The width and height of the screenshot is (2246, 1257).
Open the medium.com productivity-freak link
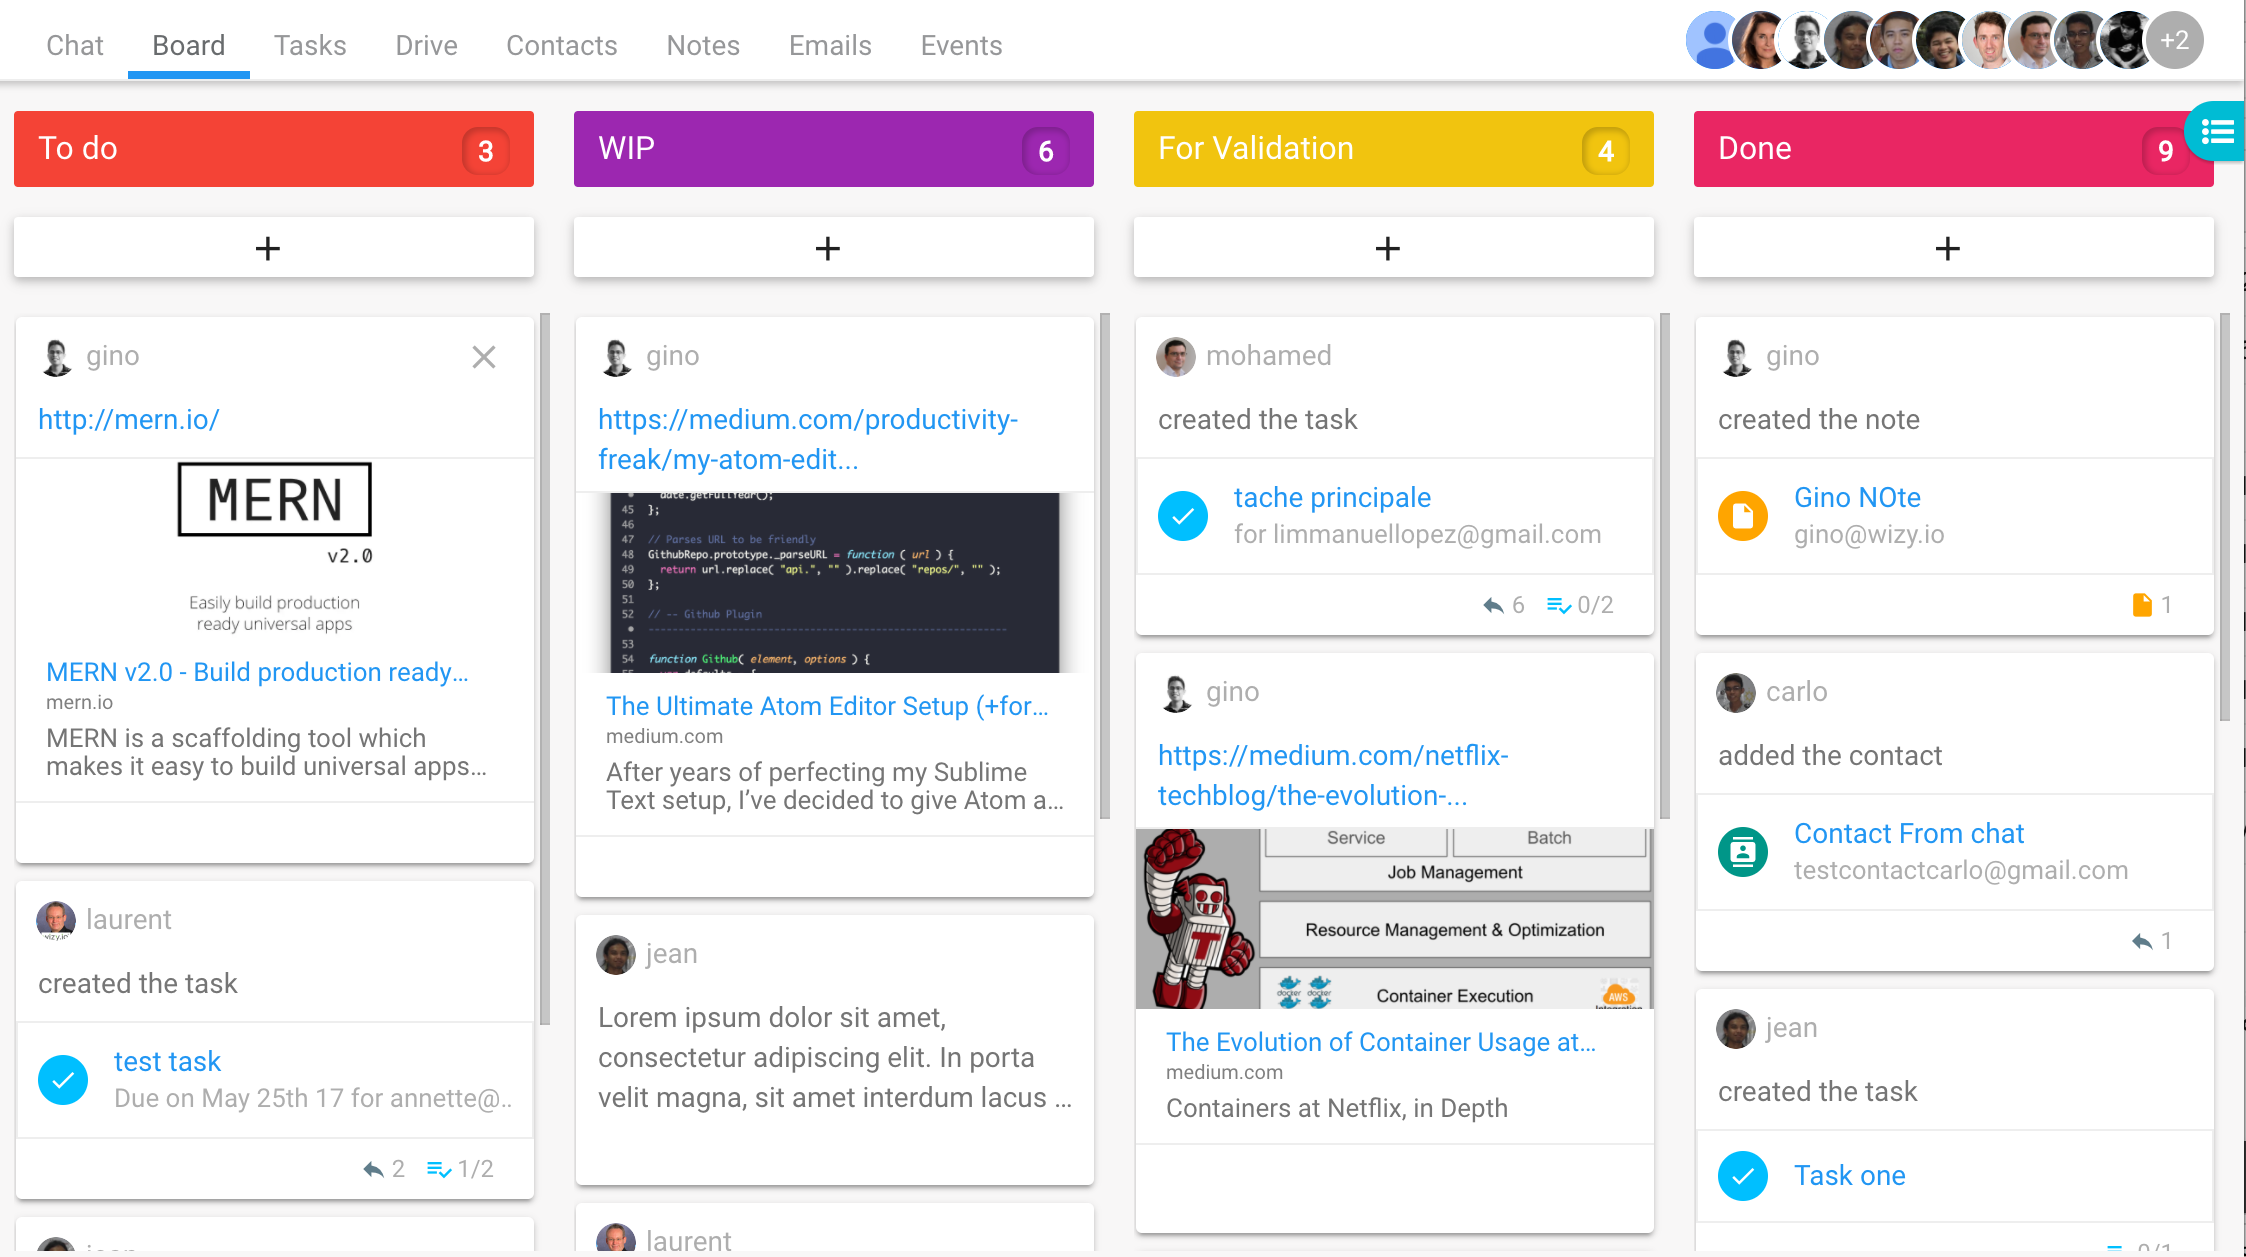[x=808, y=439]
